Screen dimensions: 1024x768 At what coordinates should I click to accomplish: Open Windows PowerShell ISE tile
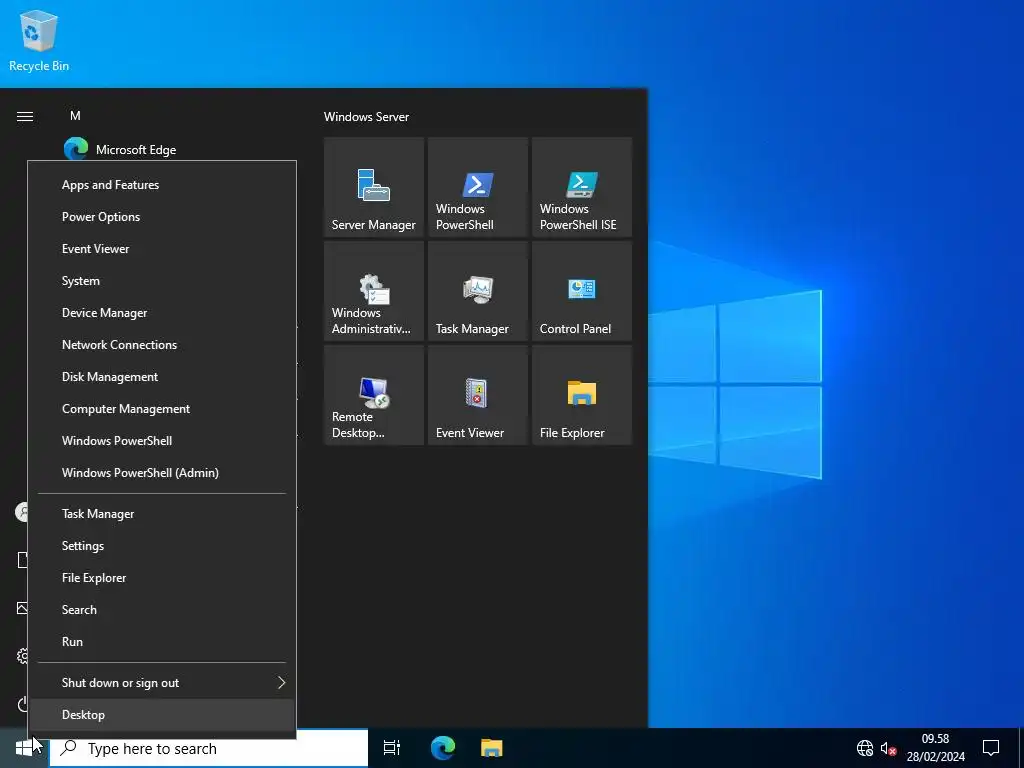point(582,187)
